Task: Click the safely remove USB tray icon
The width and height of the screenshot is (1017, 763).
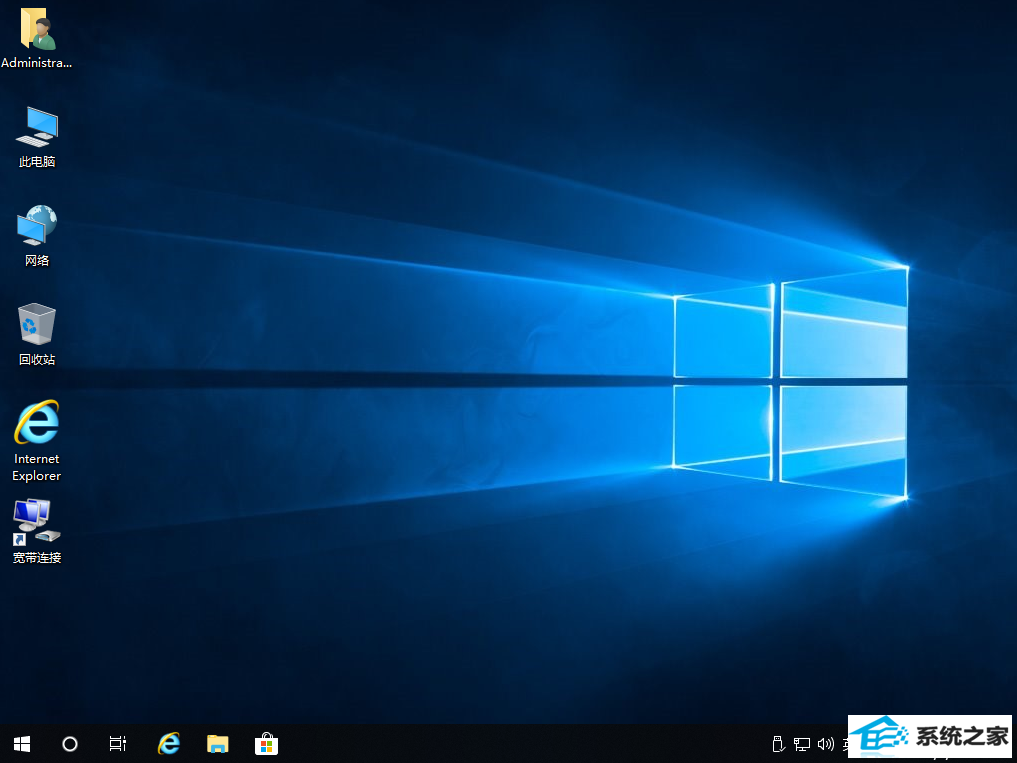Action: coord(779,744)
